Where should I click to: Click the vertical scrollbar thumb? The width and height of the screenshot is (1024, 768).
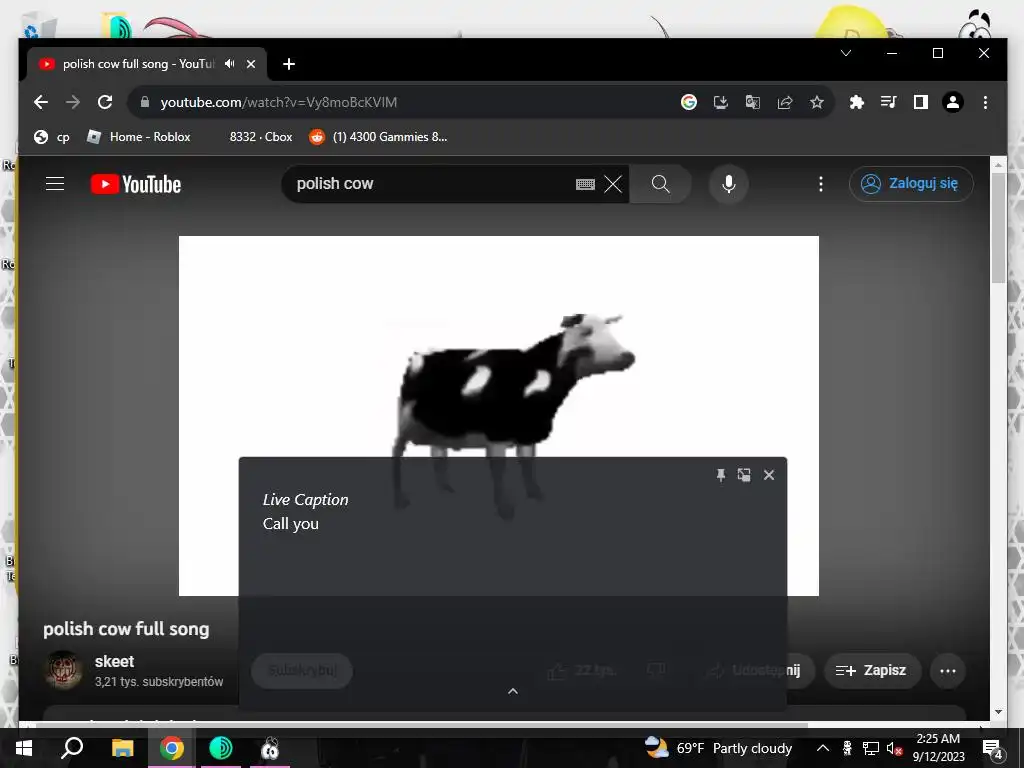(998, 228)
